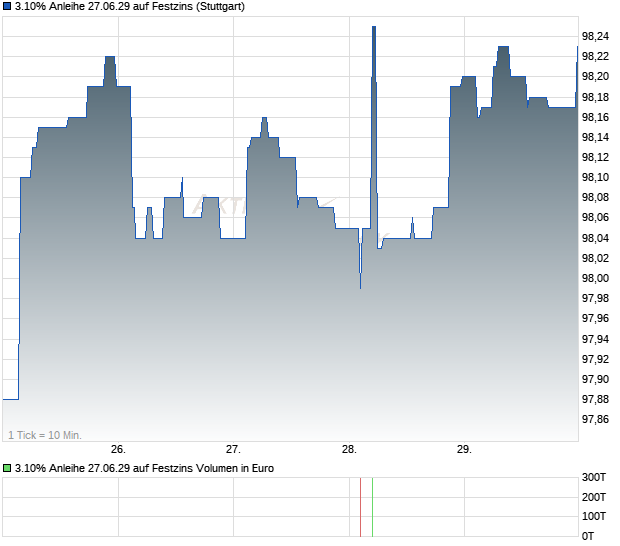Select the '27.' date label on x-axis
The image size is (620, 546).
233,450
